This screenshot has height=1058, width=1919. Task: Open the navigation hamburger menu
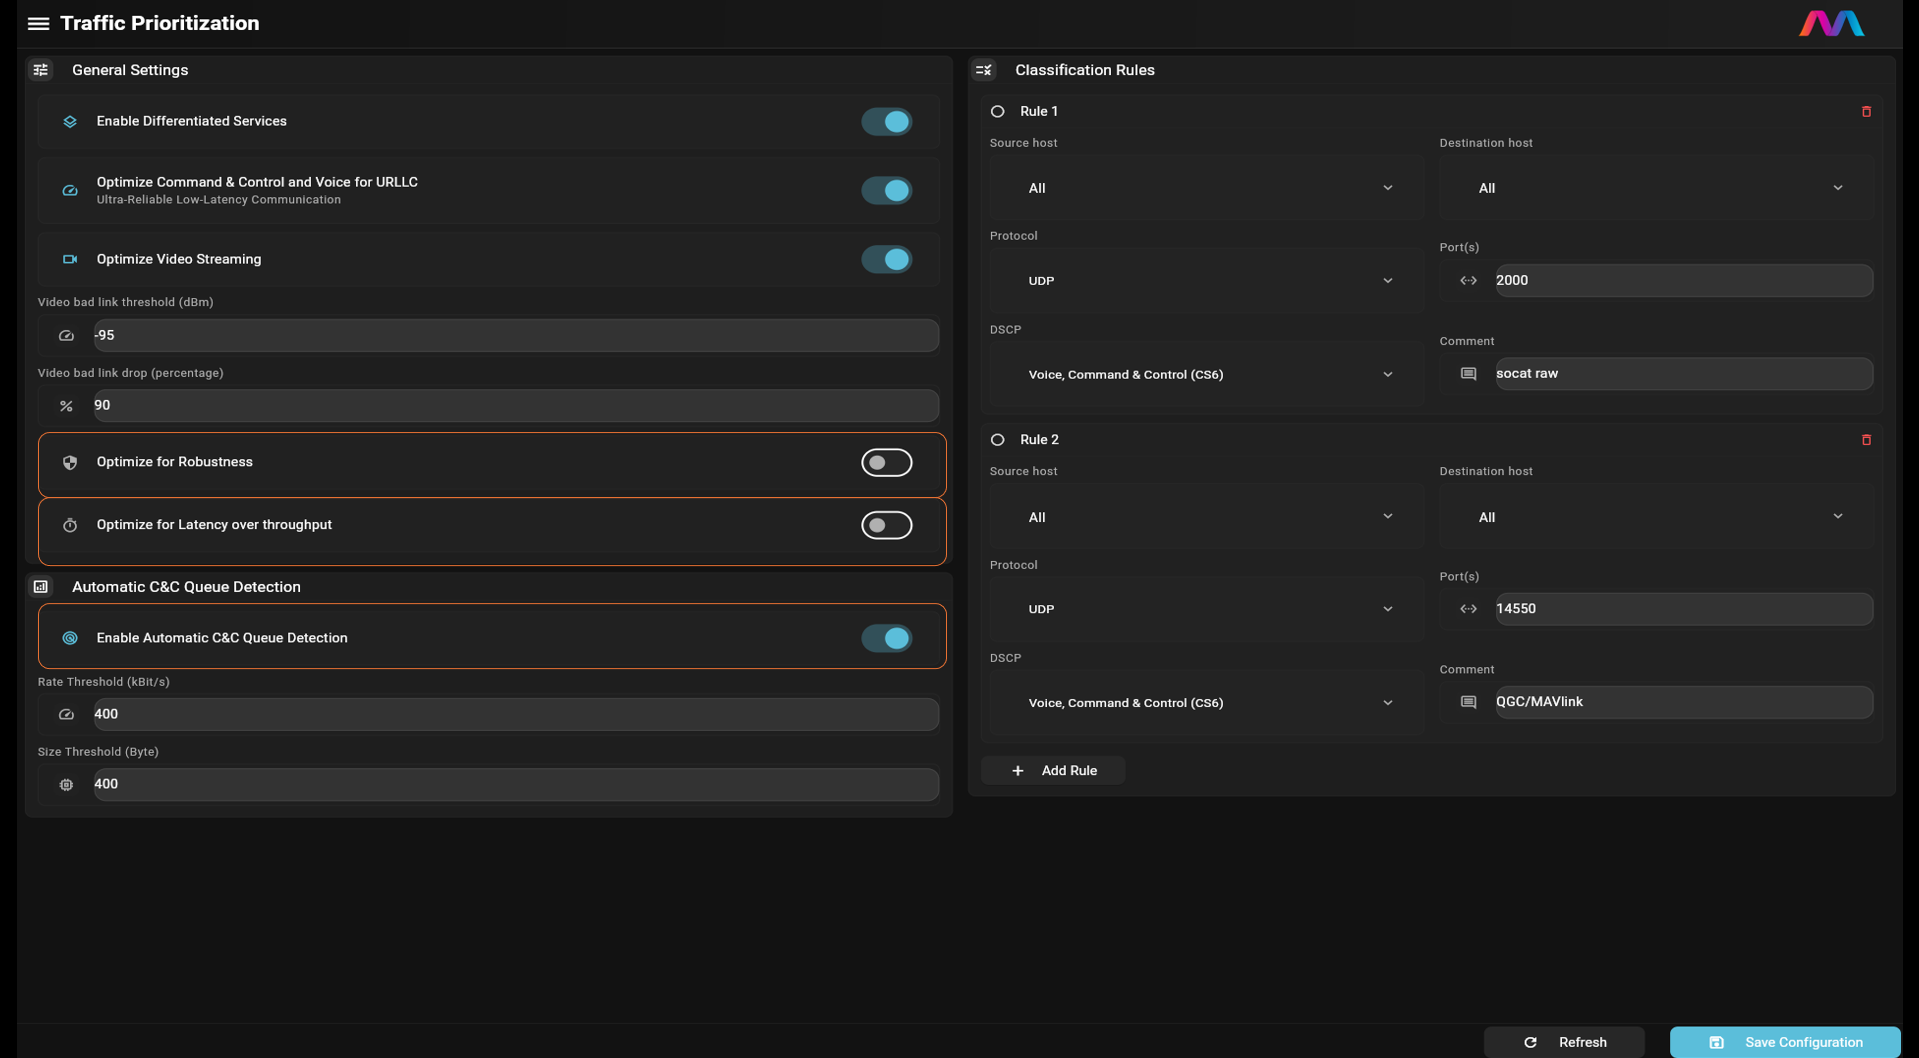(x=38, y=23)
